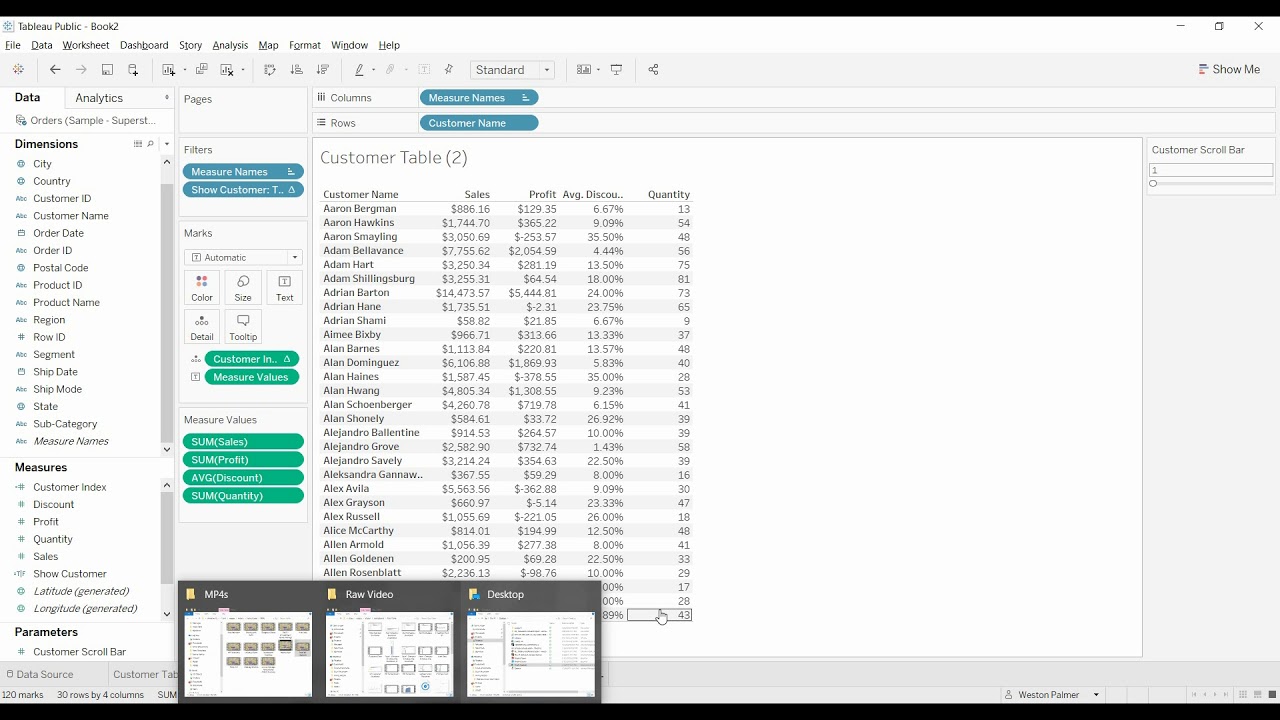The width and height of the screenshot is (1280, 720).
Task: Open the New Worksheet dropdown arrow
Action: 185,70
